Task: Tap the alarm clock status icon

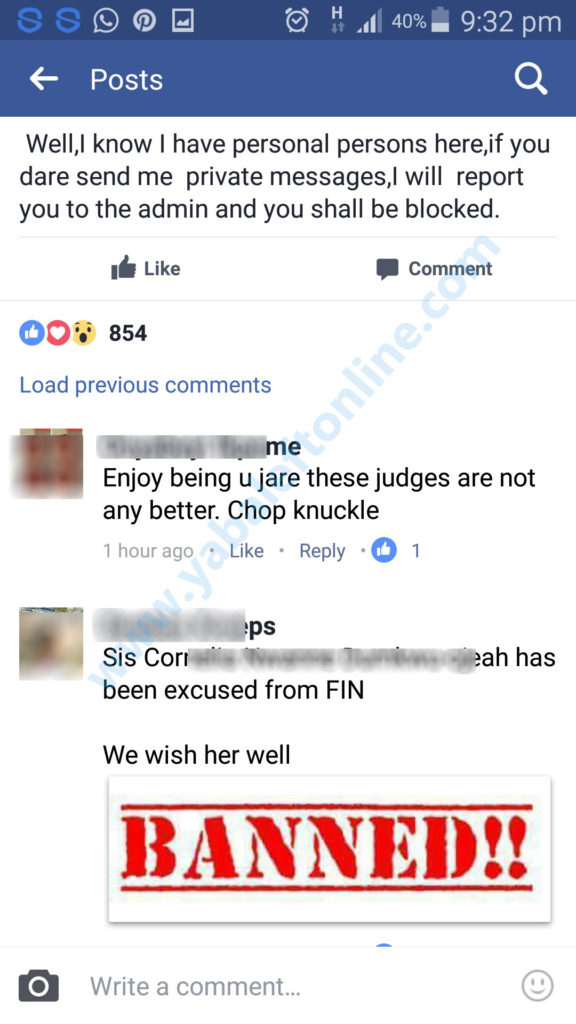Action: pos(297,21)
